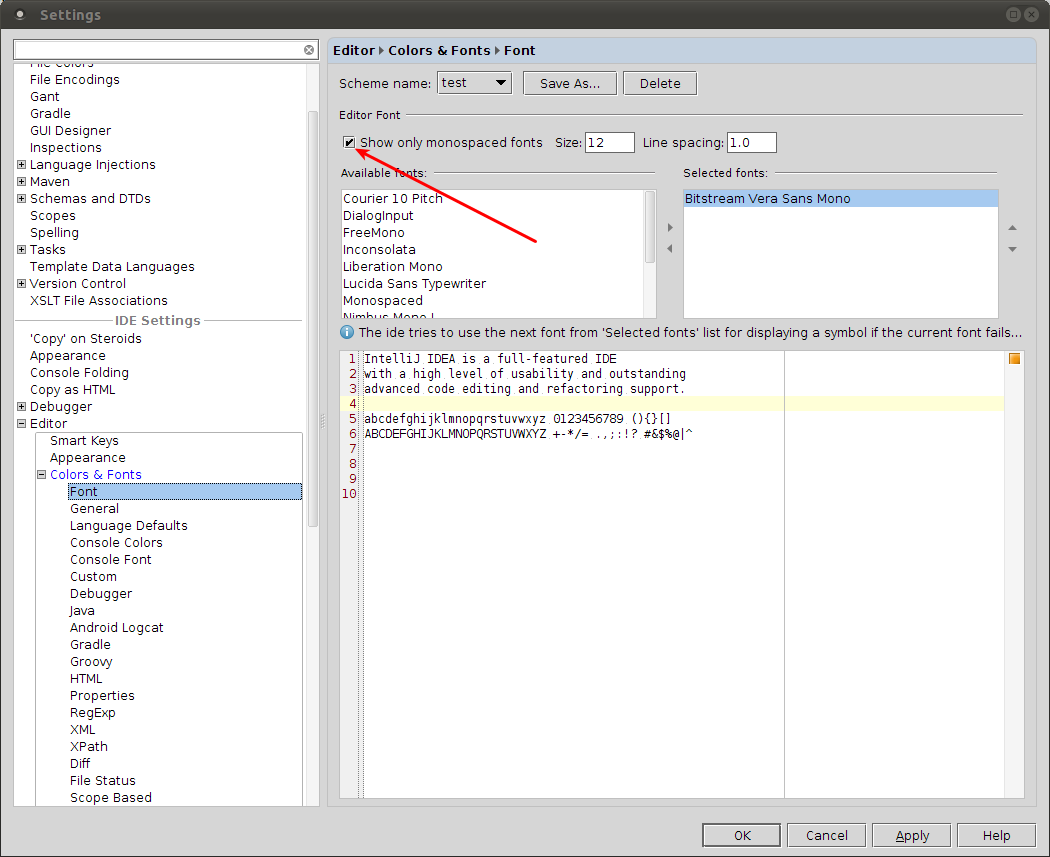The width and height of the screenshot is (1050, 857).
Task: Remove font from Selected fonts (left arrow)
Action: [x=670, y=248]
